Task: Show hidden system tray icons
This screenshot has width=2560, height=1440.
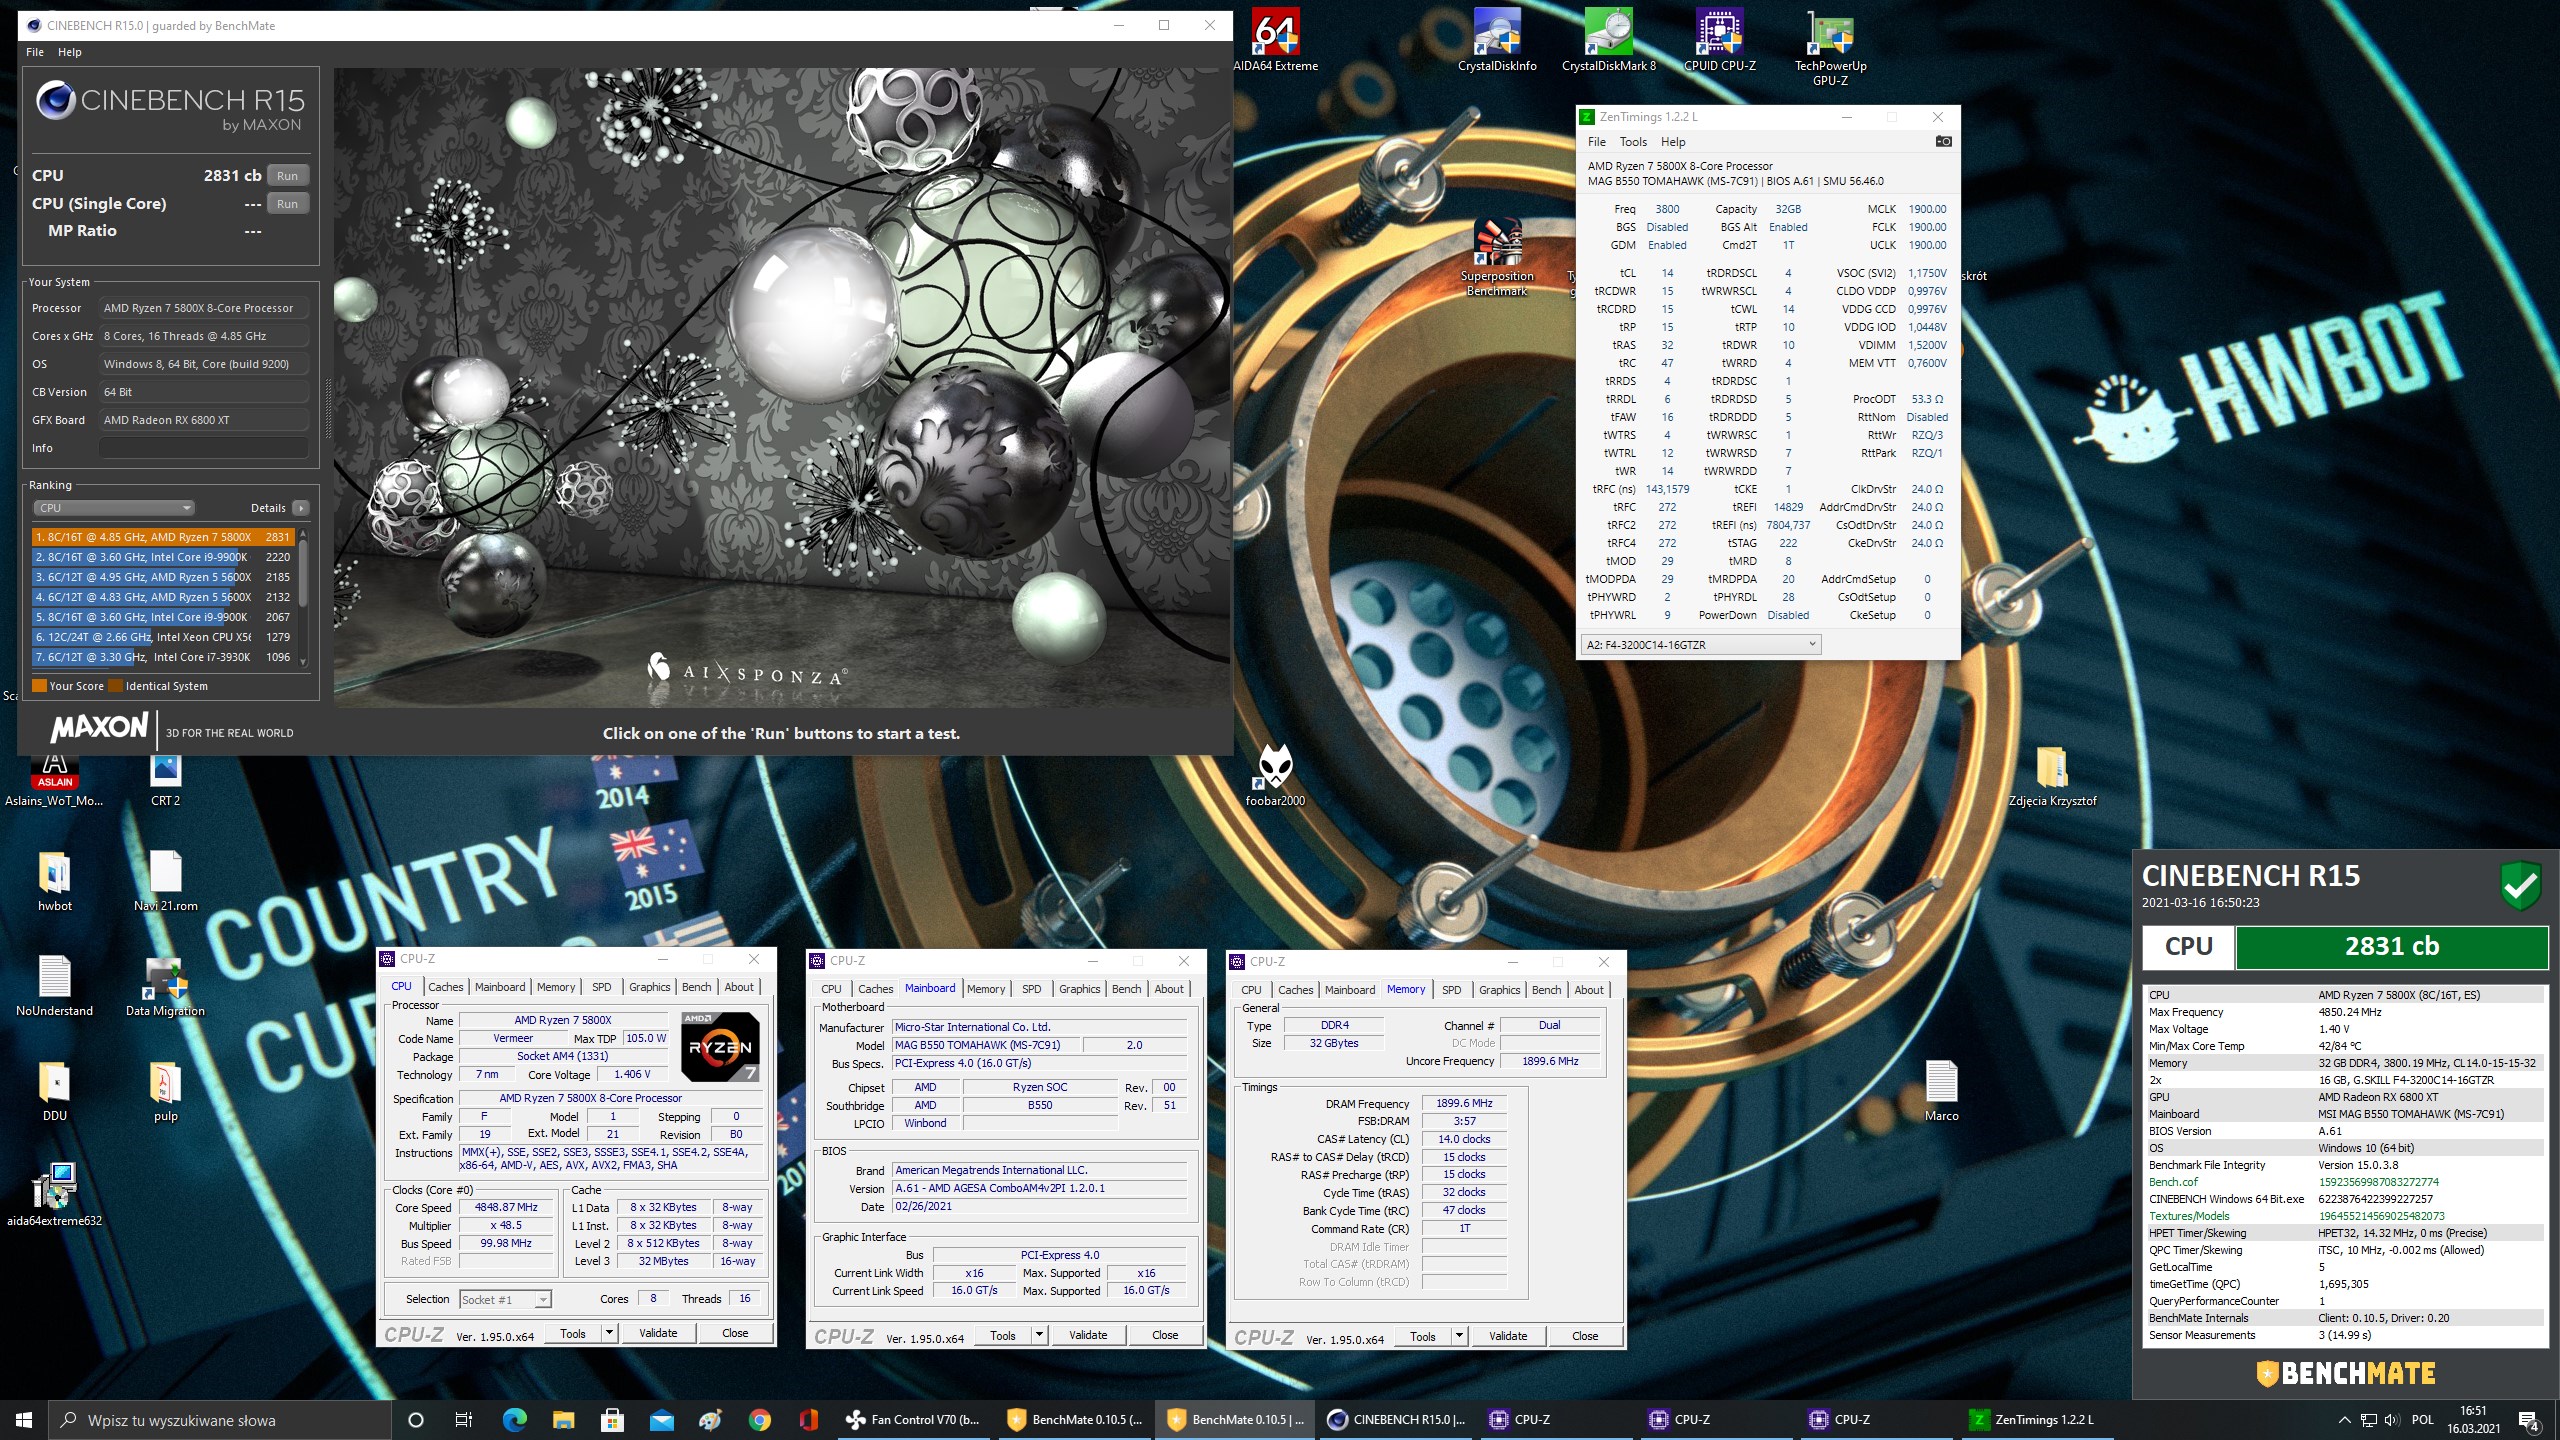Action: point(2344,1420)
